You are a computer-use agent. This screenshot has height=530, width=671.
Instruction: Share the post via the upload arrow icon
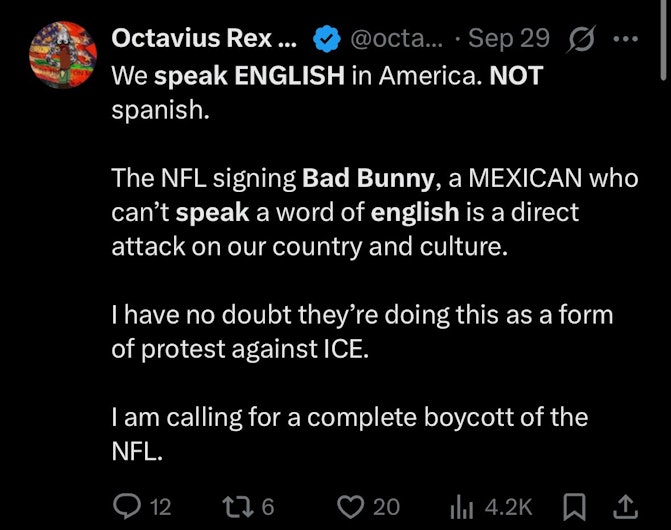(x=625, y=507)
